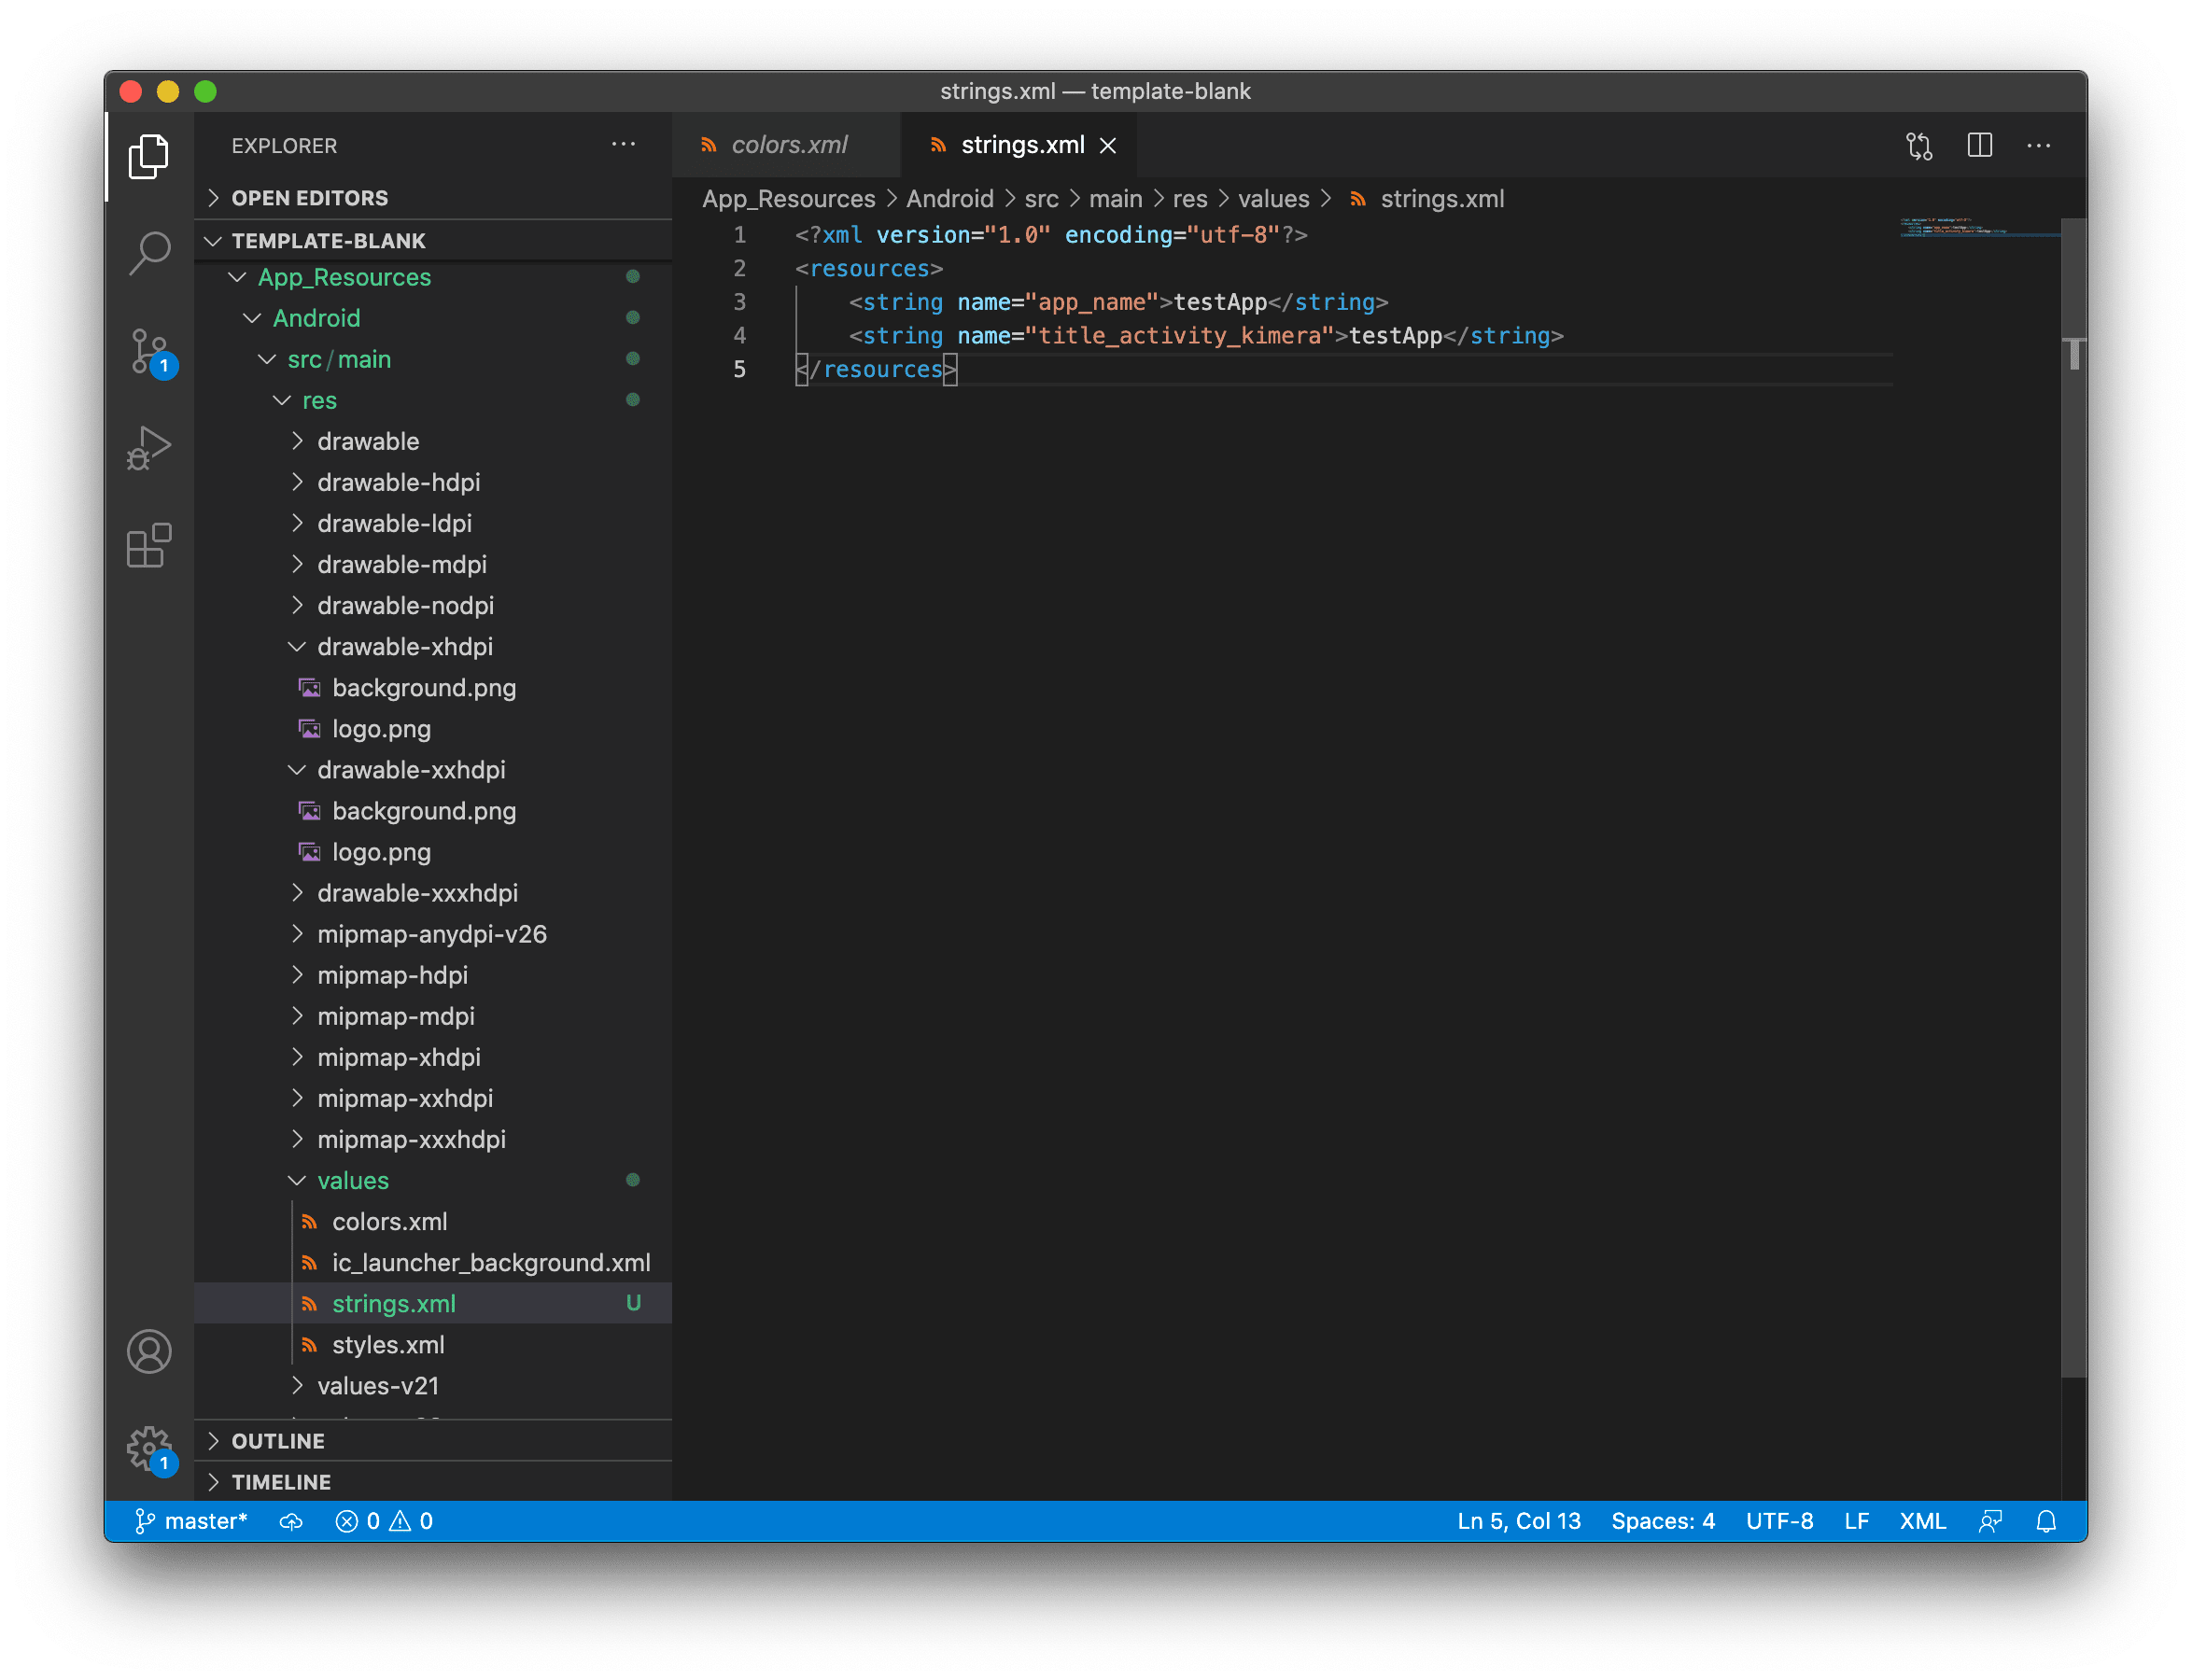Screen dimensions: 2192x1680
Task: Open the Accounts icon in the activity bar
Action: point(150,1352)
